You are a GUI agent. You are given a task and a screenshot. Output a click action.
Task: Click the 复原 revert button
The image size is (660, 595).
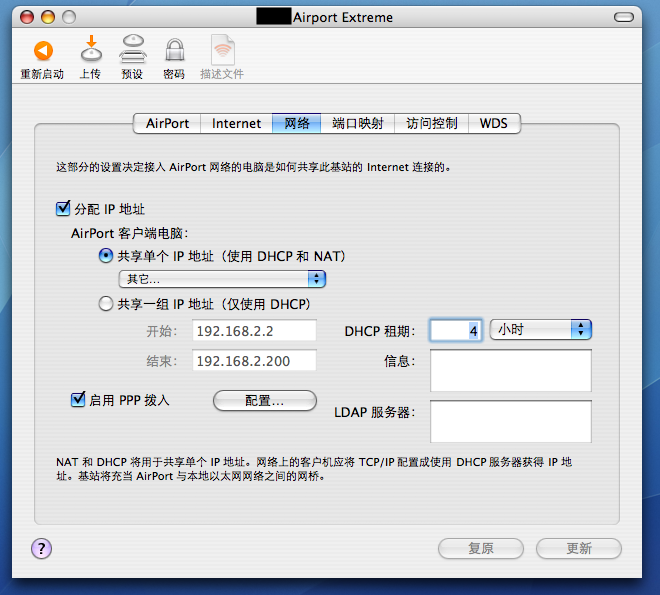coord(481,548)
